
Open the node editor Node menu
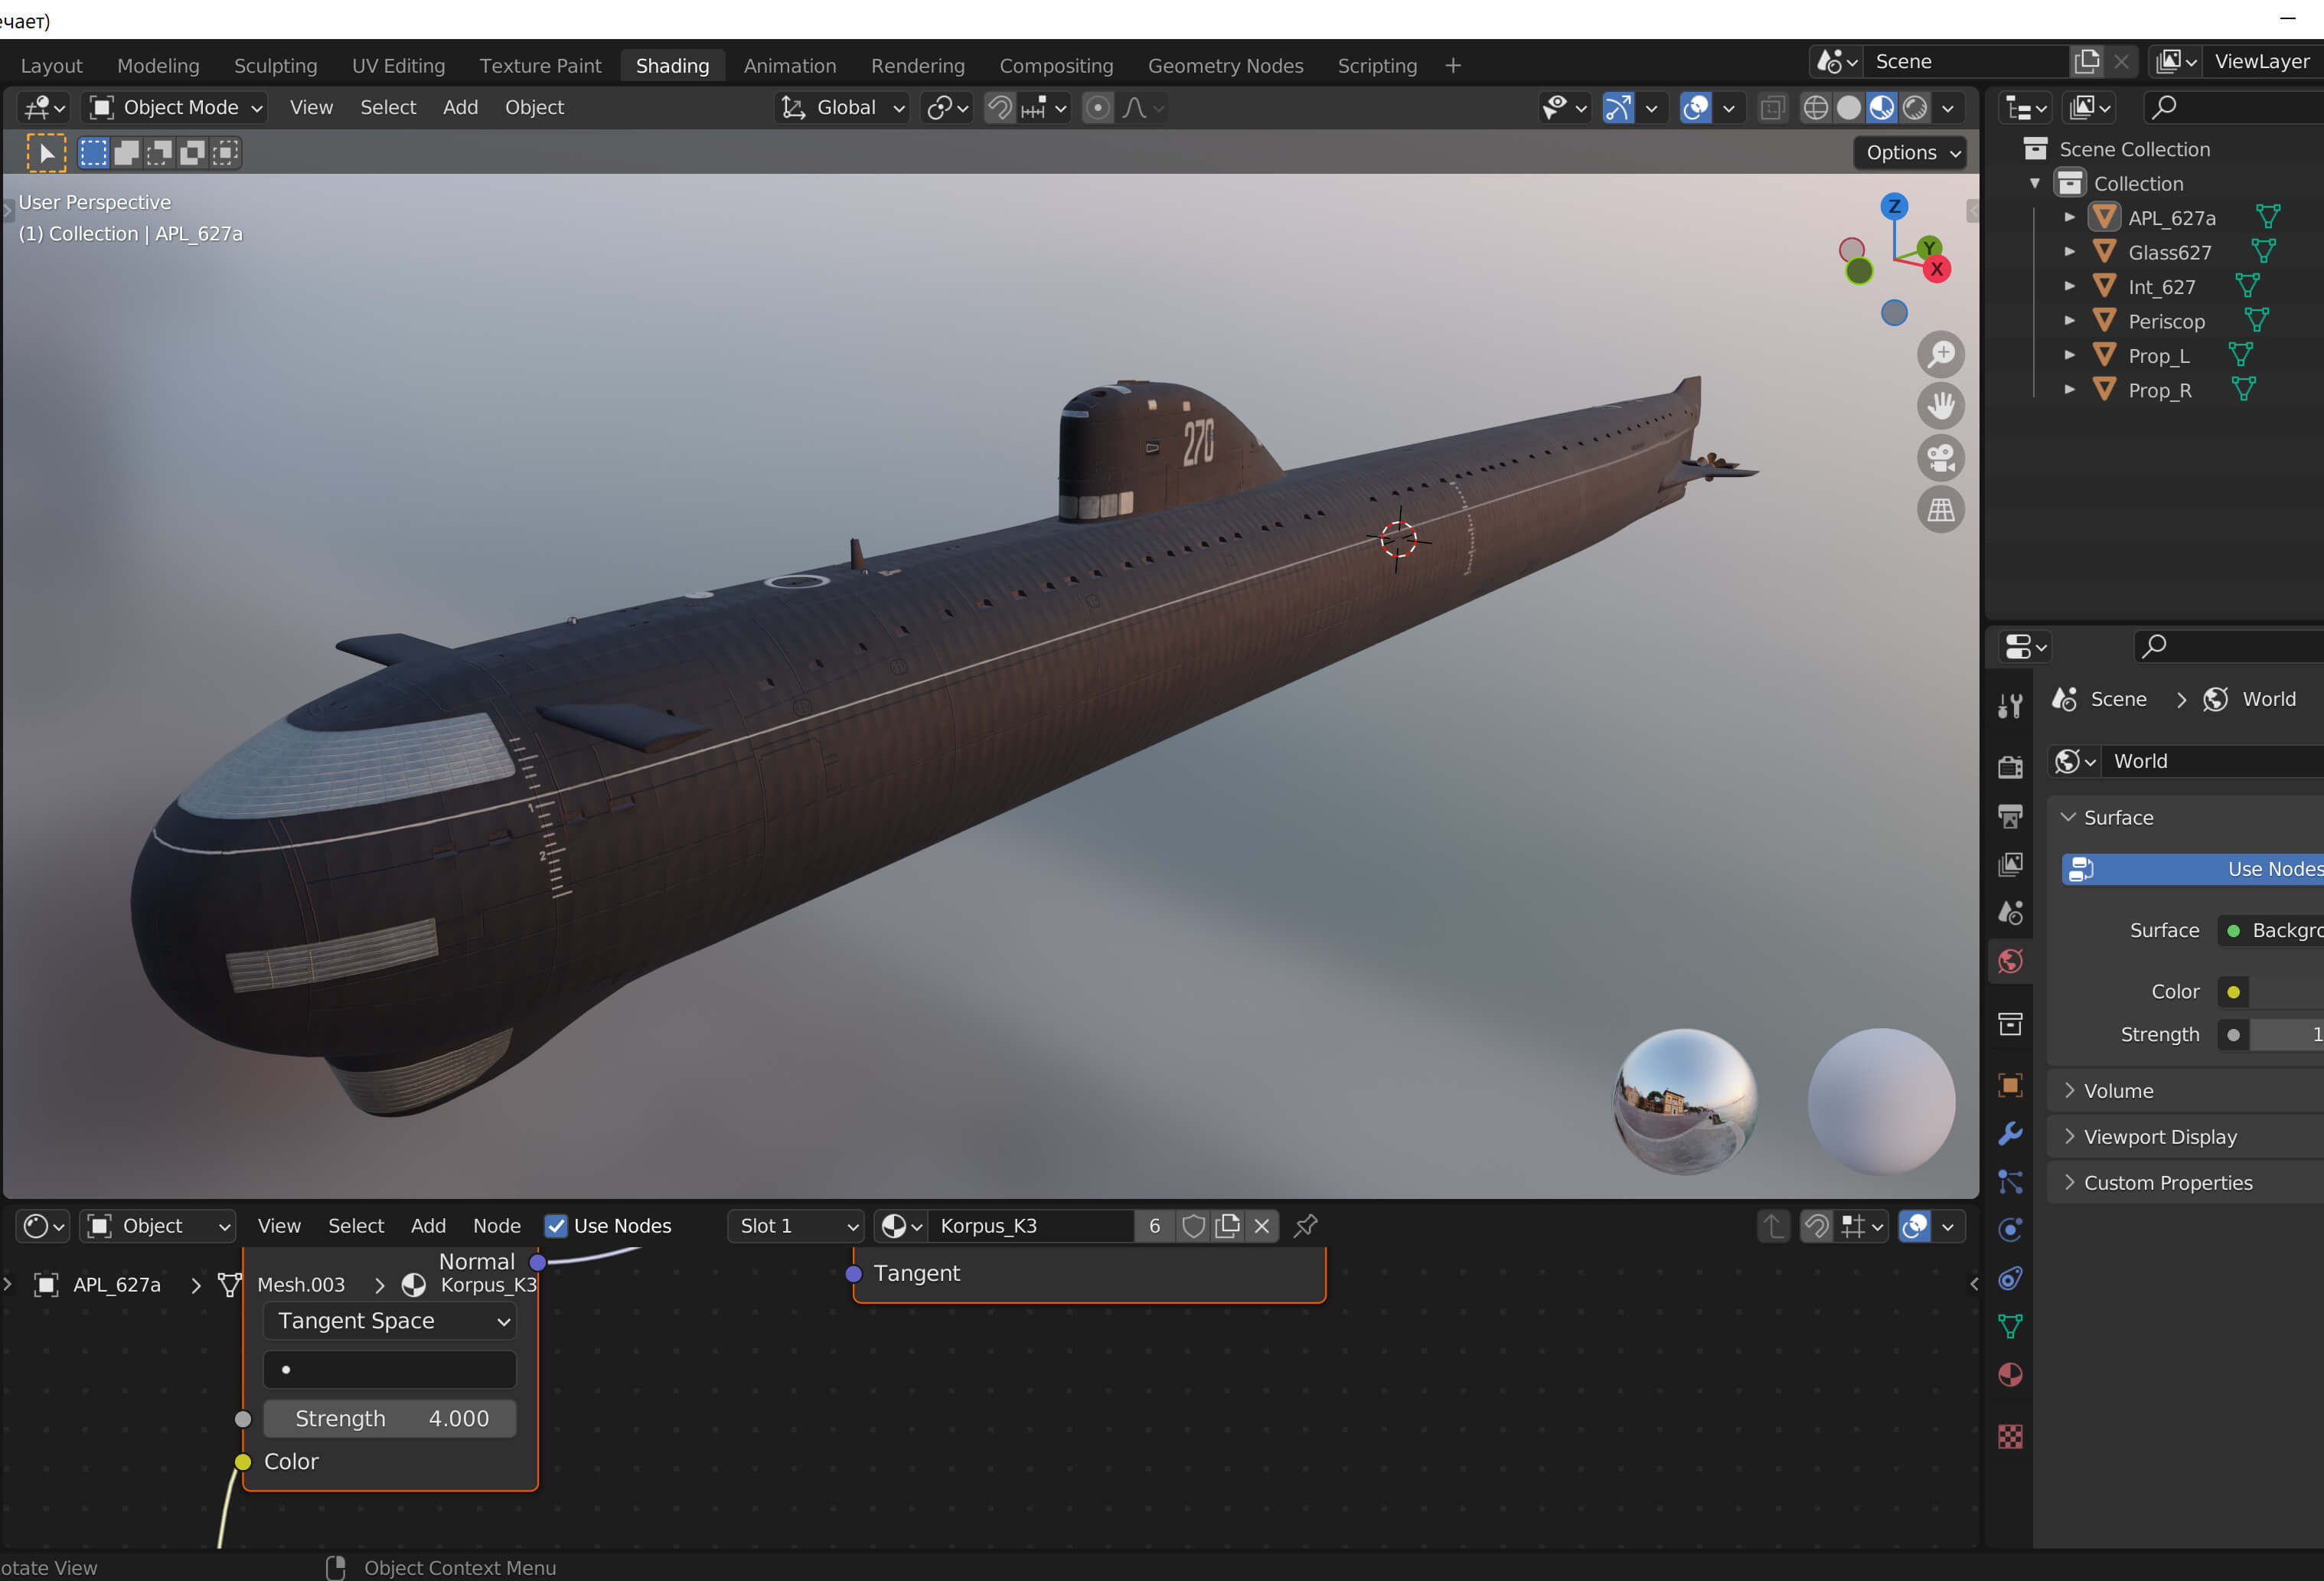(496, 1226)
